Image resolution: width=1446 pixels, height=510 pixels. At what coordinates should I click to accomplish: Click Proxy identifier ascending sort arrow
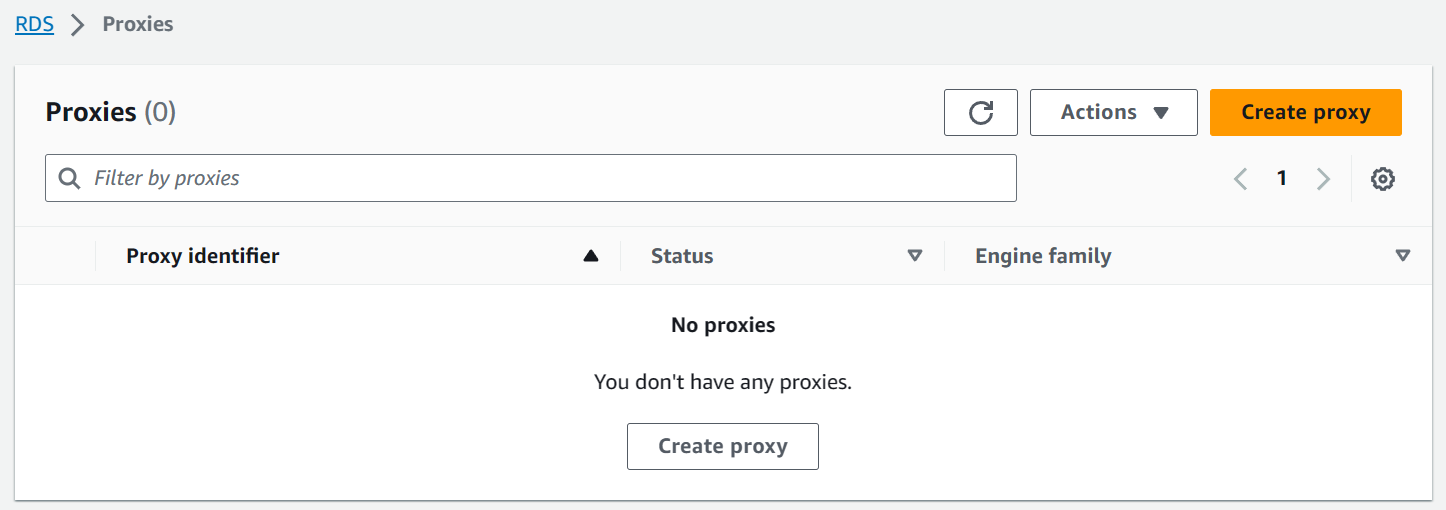click(591, 256)
